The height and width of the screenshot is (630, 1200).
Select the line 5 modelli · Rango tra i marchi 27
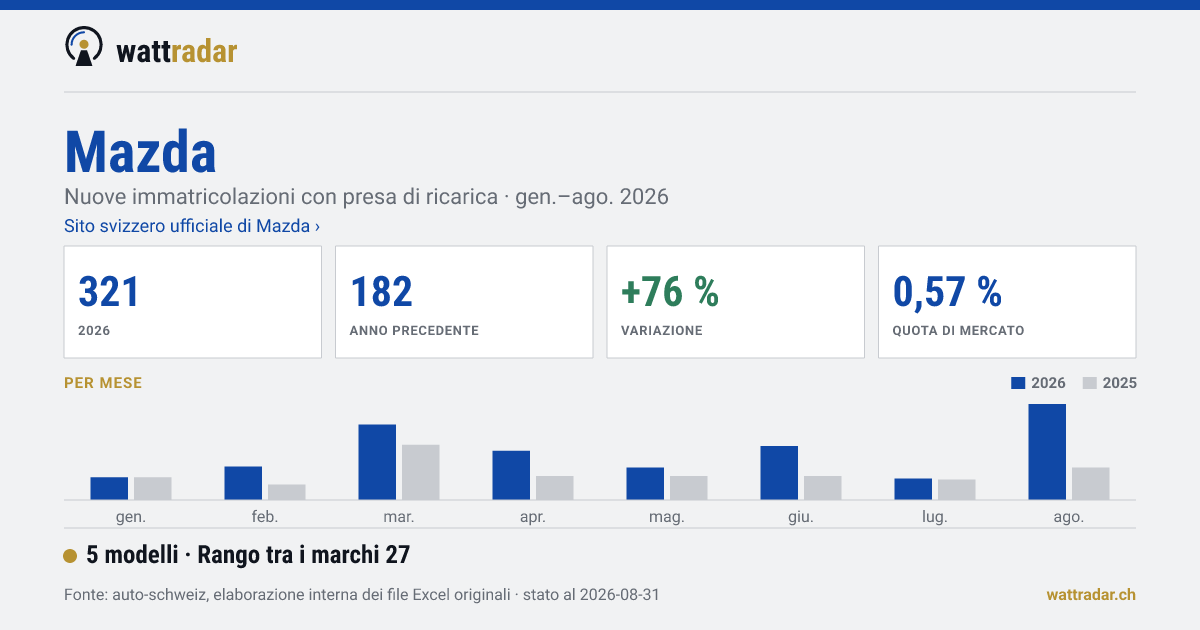click(x=248, y=555)
